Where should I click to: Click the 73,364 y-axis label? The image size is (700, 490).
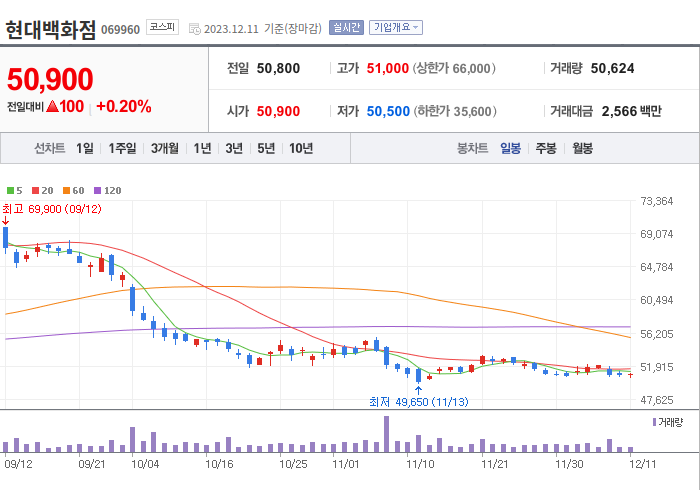pyautogui.click(x=656, y=201)
